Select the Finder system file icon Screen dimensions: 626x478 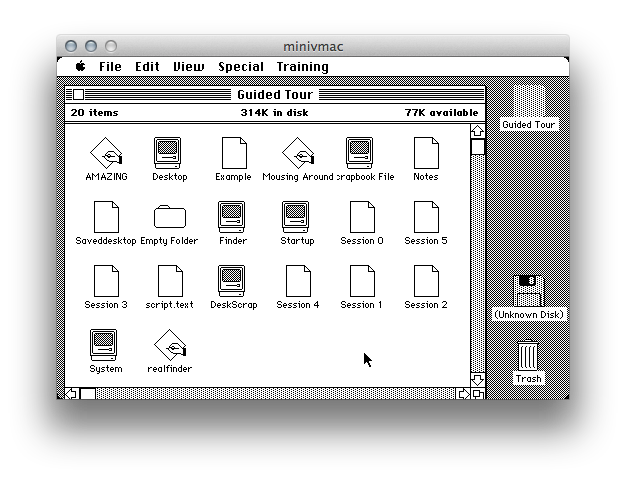click(x=232, y=217)
